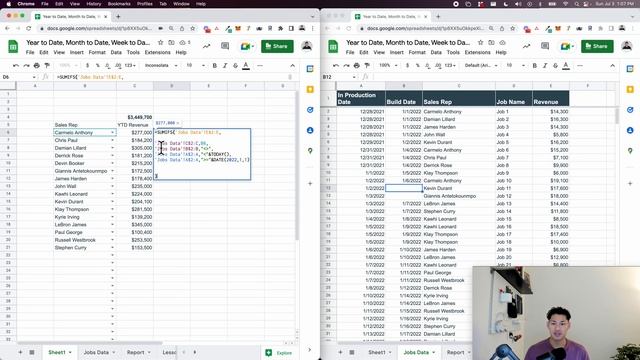The image size is (640, 360).
Task: Click the Sheets home logo, left window
Action: 13,47
